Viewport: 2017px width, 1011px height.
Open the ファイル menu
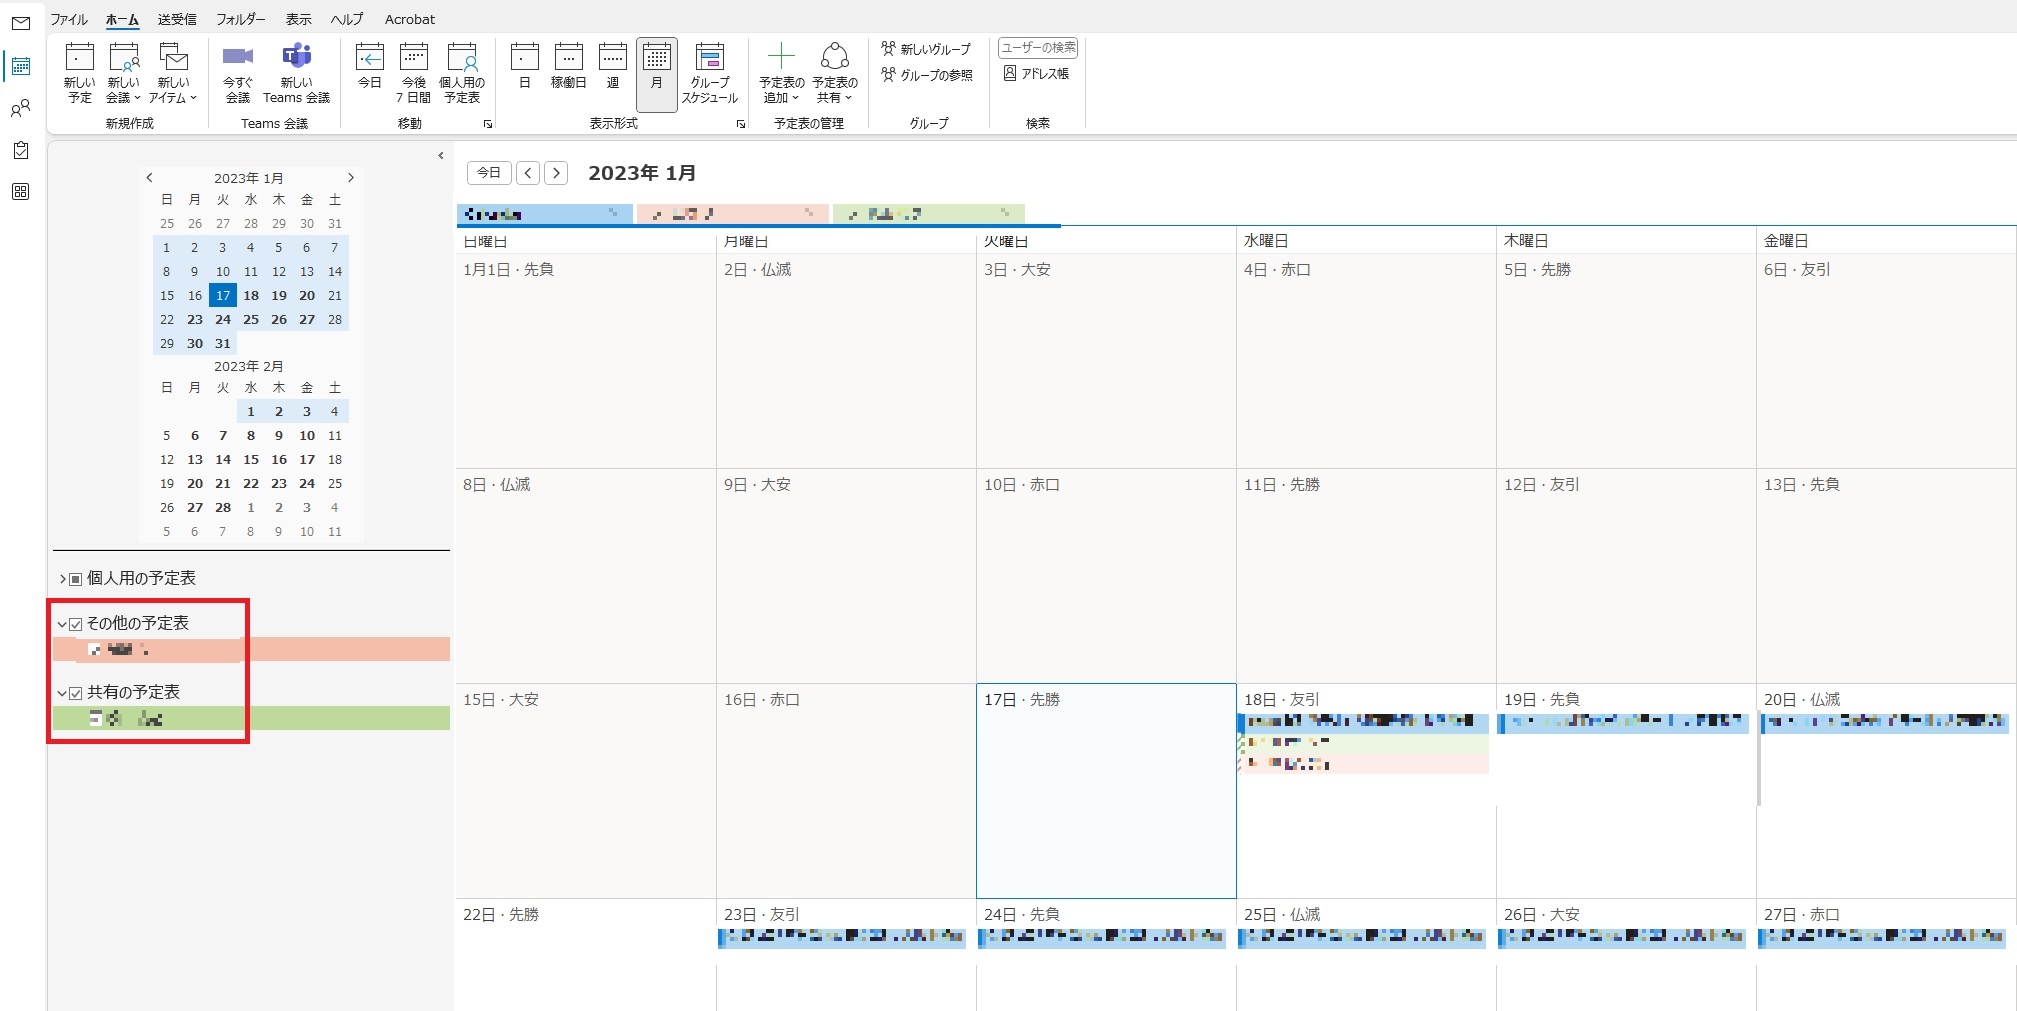(x=69, y=19)
